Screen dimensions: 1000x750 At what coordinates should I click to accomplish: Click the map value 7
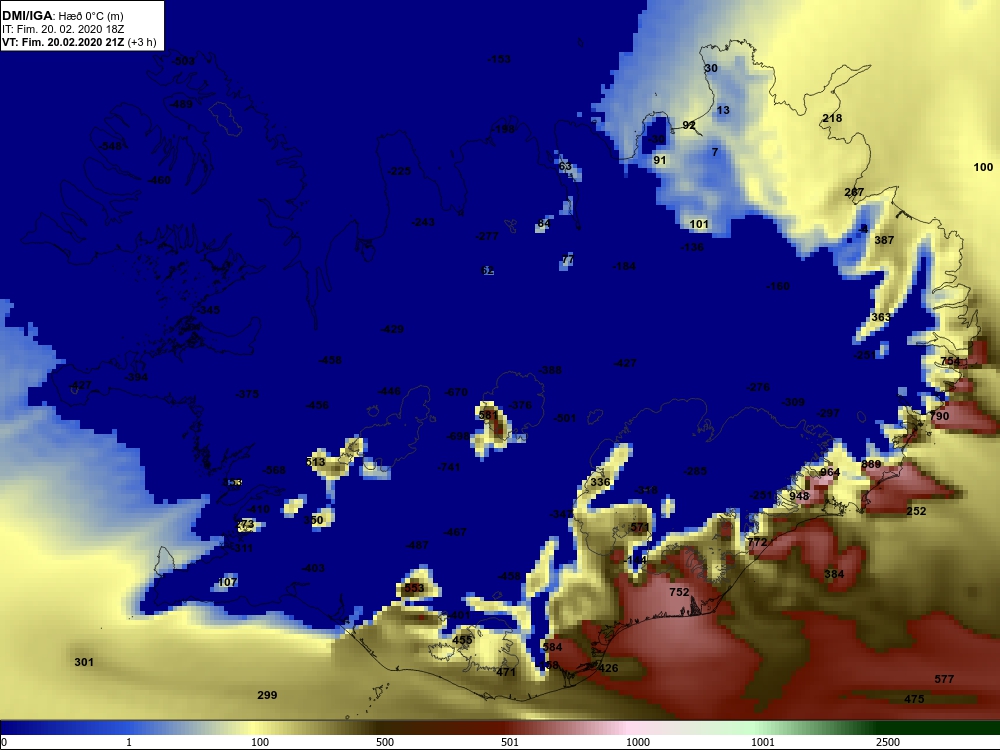coord(715,152)
